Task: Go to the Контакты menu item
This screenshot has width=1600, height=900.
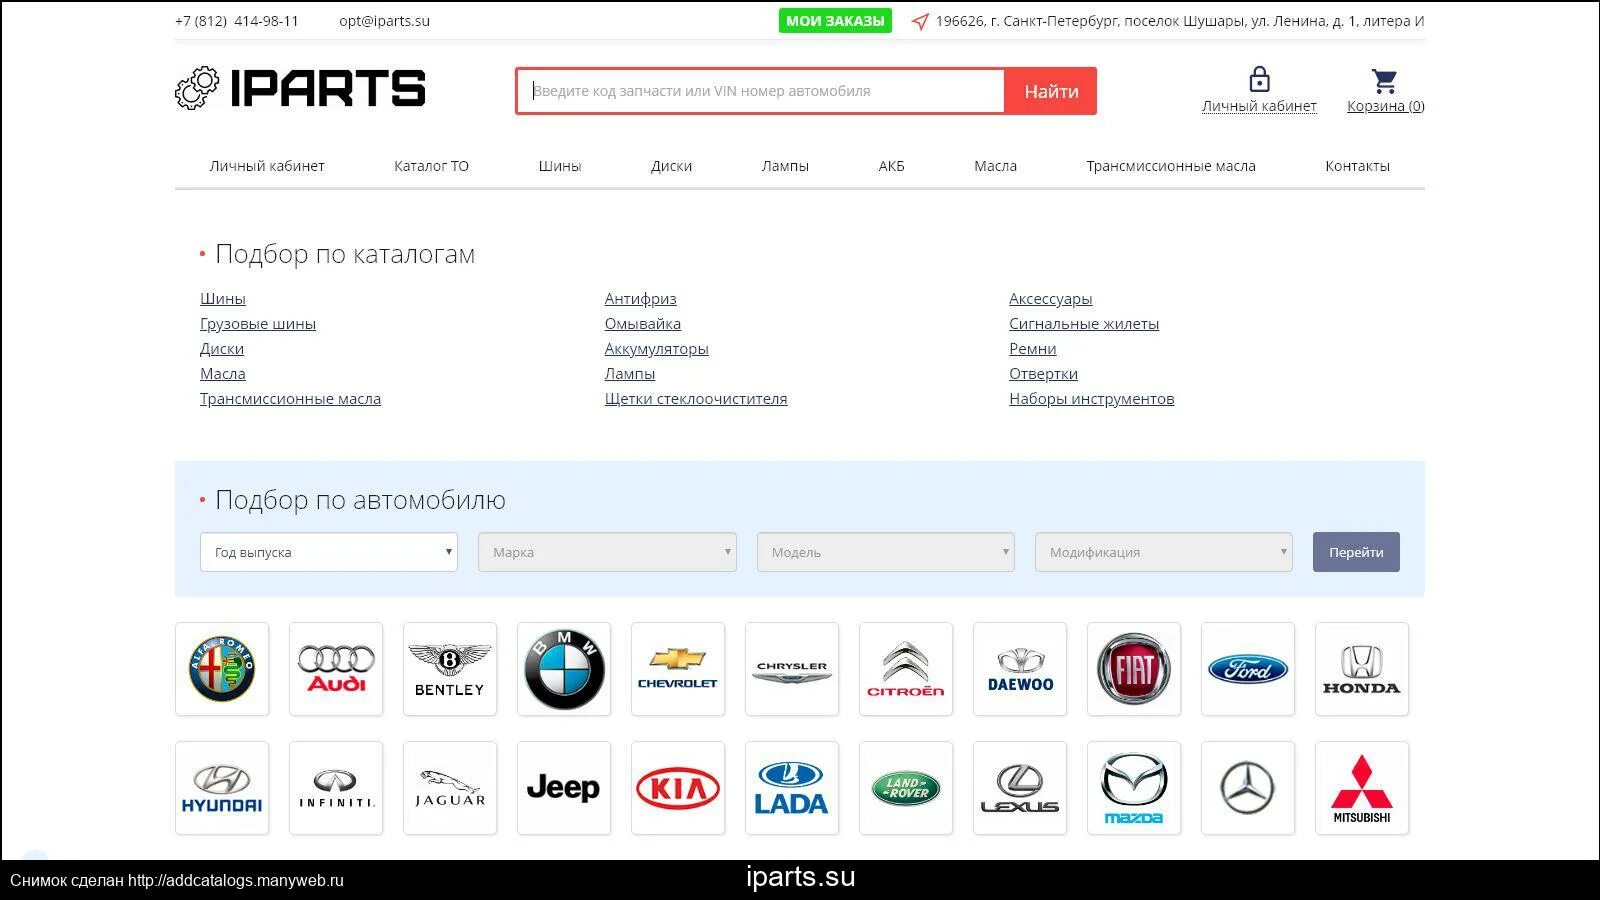Action: coord(1358,166)
